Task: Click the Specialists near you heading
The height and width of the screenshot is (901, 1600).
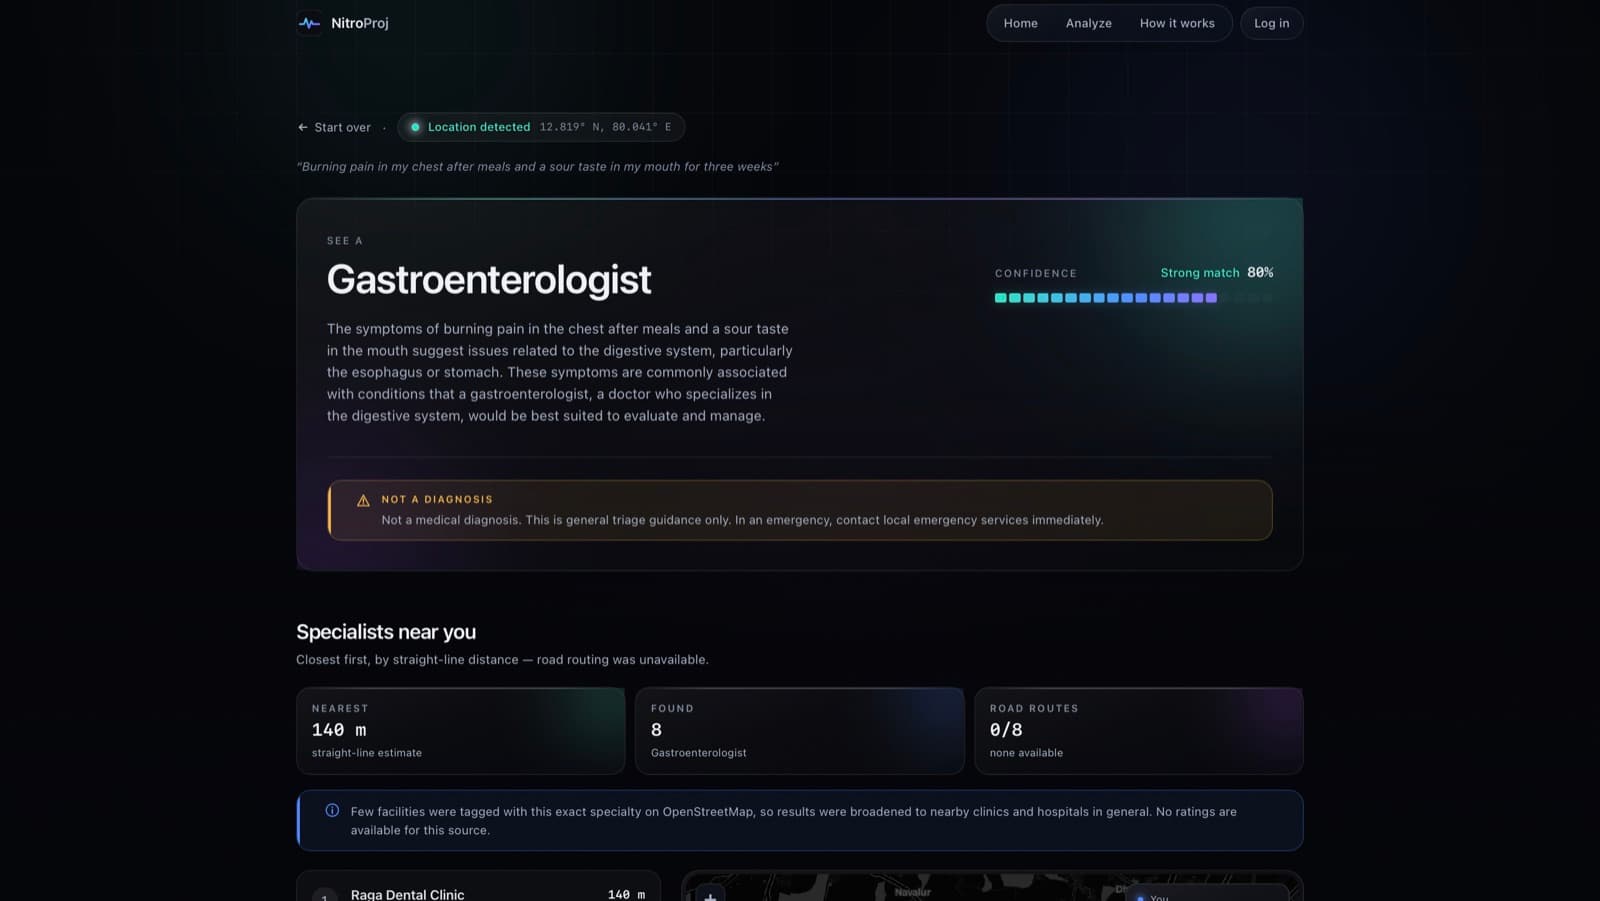Action: pos(386,632)
